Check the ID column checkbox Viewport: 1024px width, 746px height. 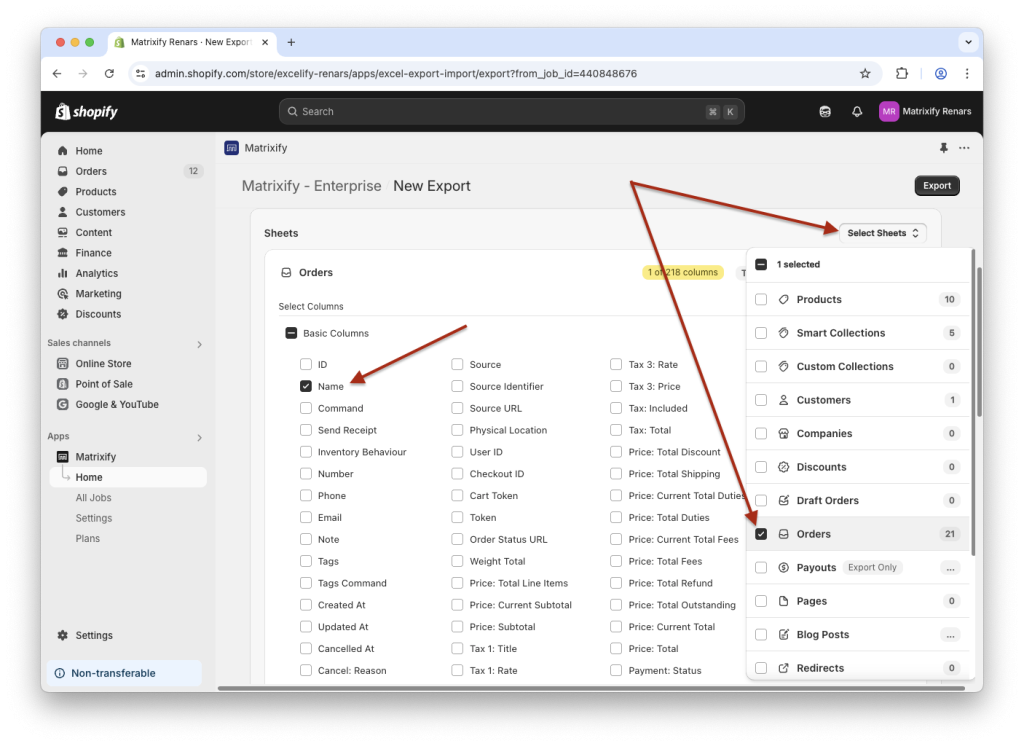[x=307, y=364]
